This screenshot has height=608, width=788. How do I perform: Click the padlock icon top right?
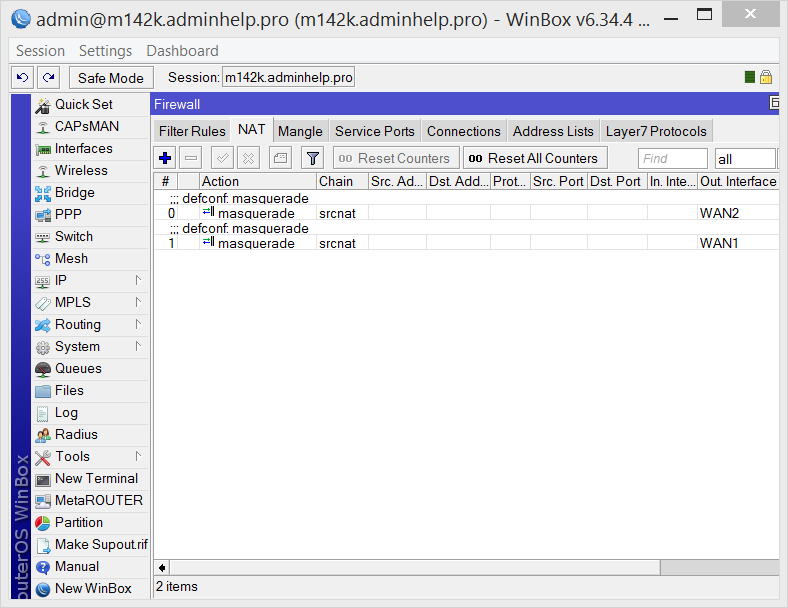(766, 77)
